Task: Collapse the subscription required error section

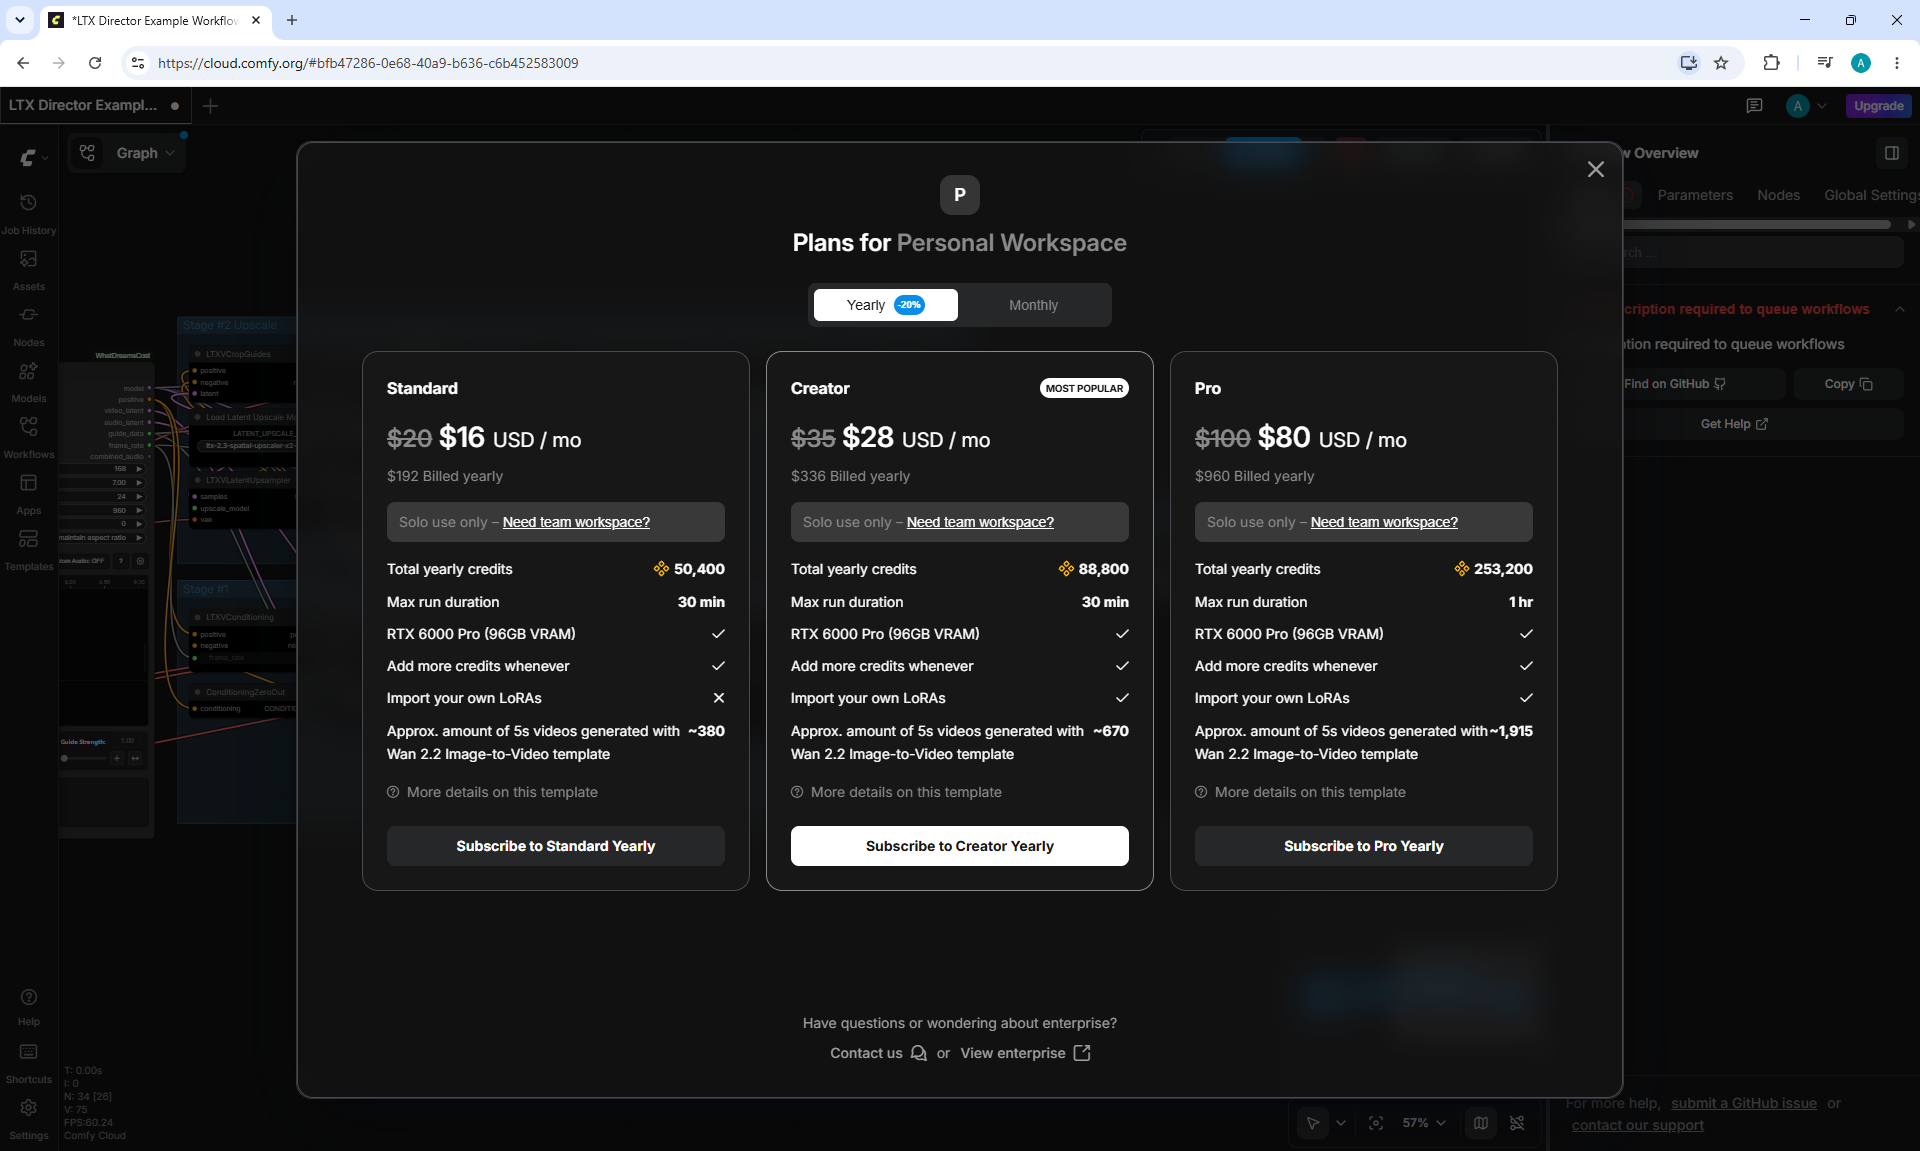Action: 1900,309
